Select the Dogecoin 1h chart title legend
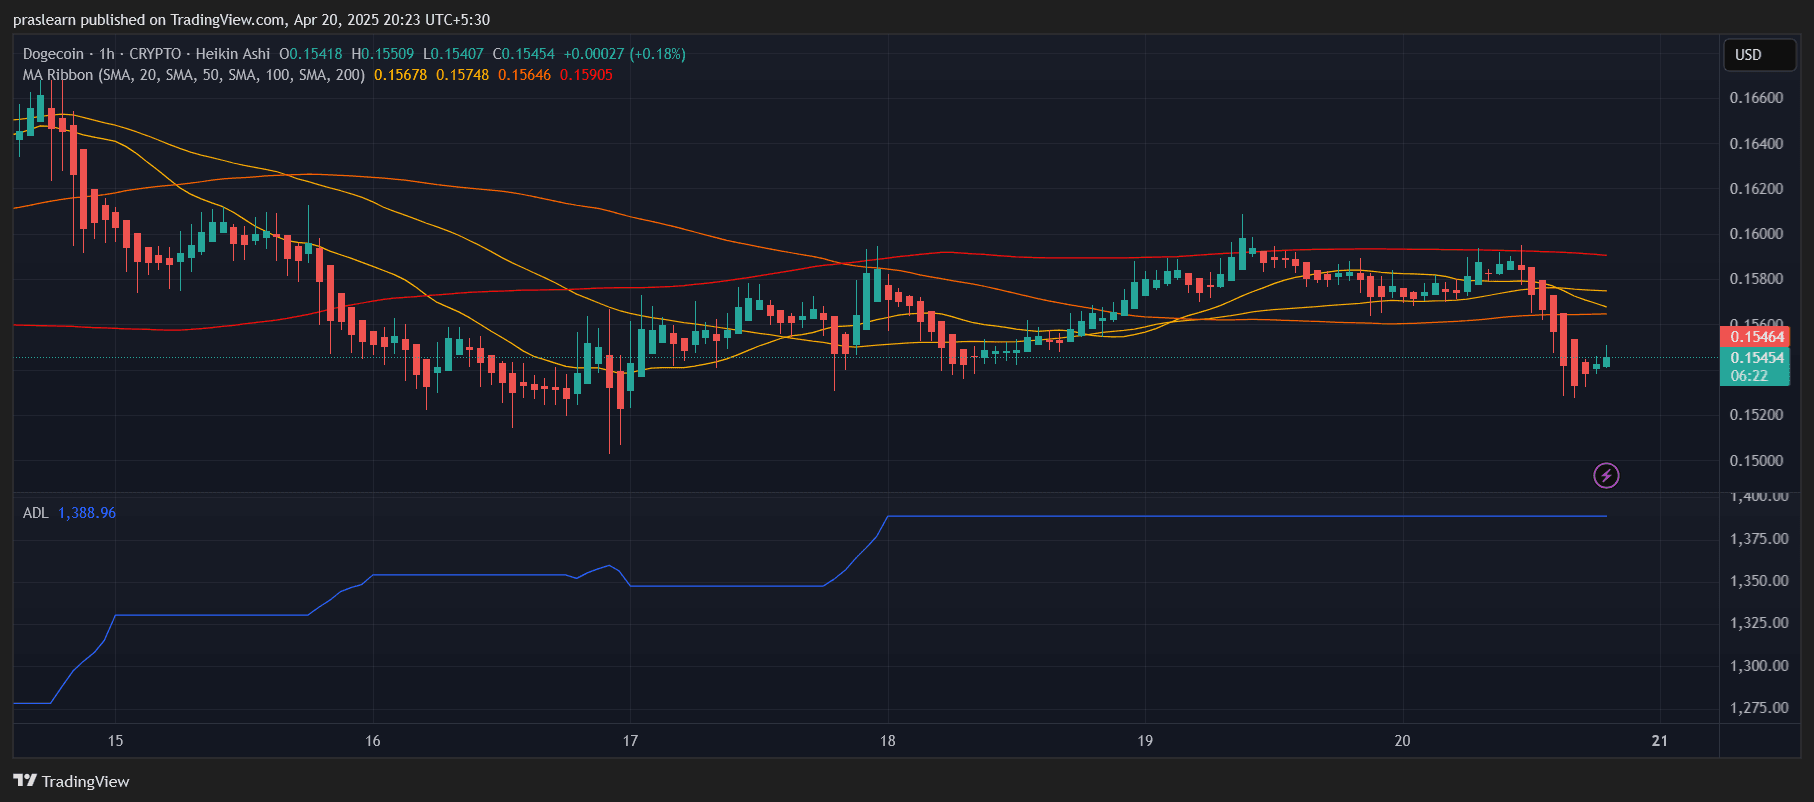This screenshot has height=802, width=1814. pyautogui.click(x=146, y=54)
